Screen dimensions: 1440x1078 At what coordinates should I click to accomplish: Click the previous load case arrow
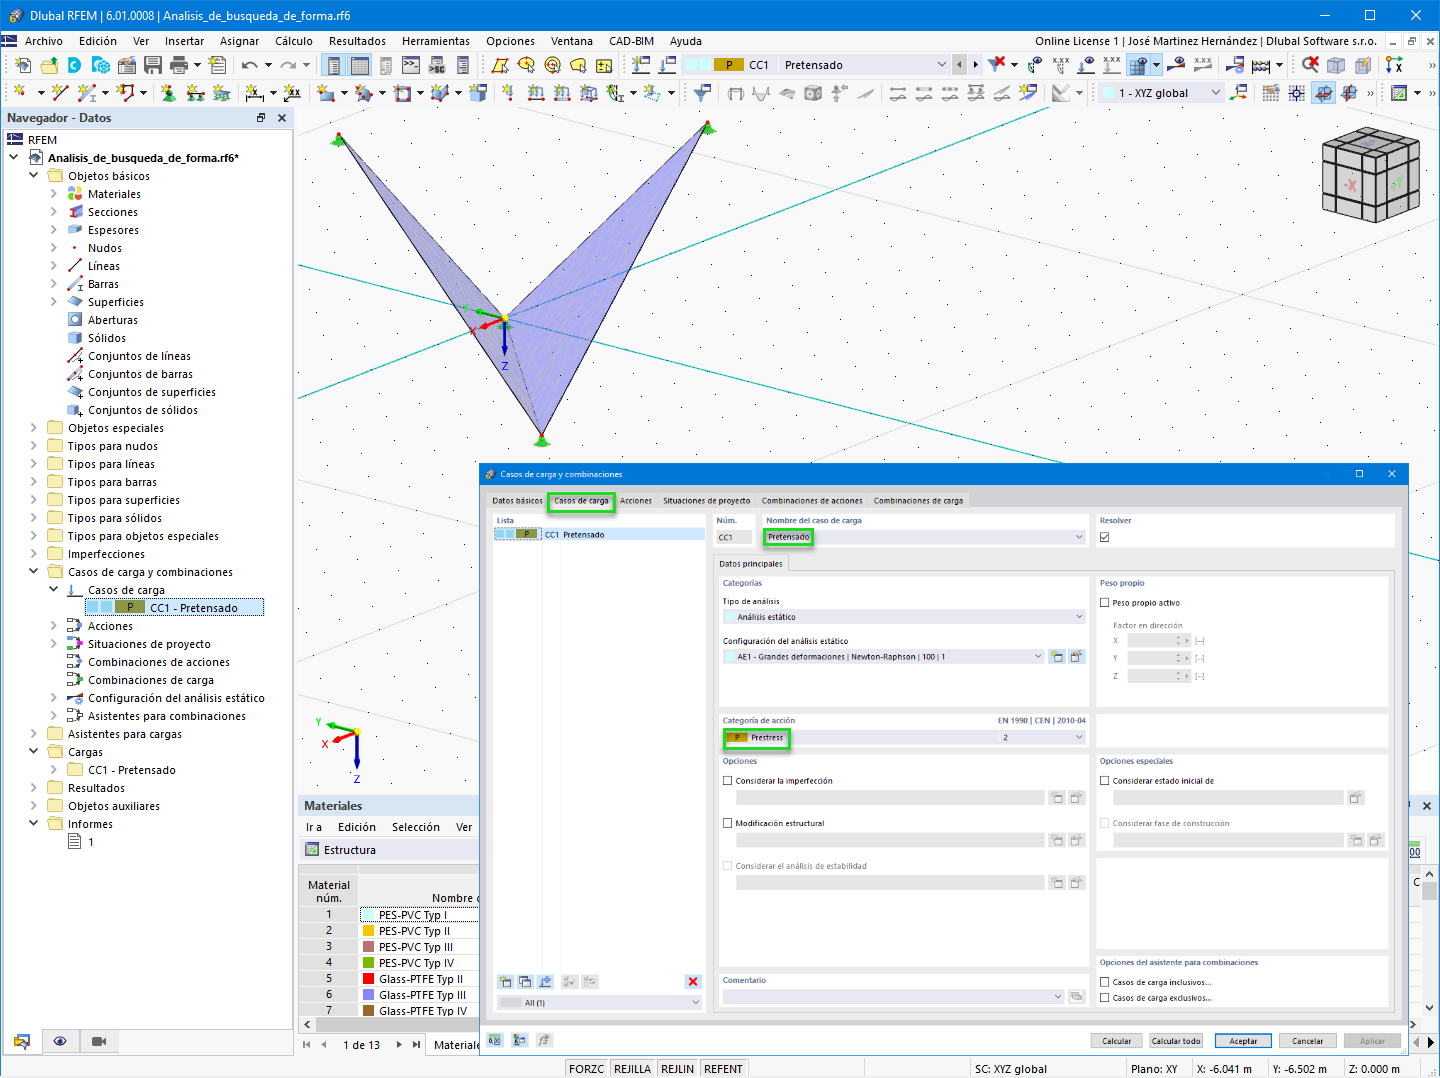(x=960, y=65)
